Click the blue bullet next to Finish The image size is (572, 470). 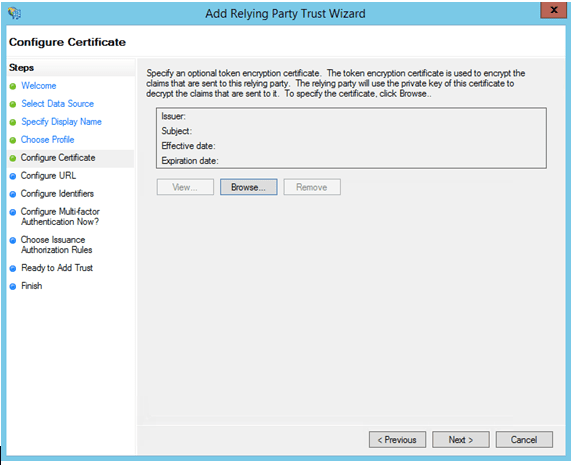(13, 286)
